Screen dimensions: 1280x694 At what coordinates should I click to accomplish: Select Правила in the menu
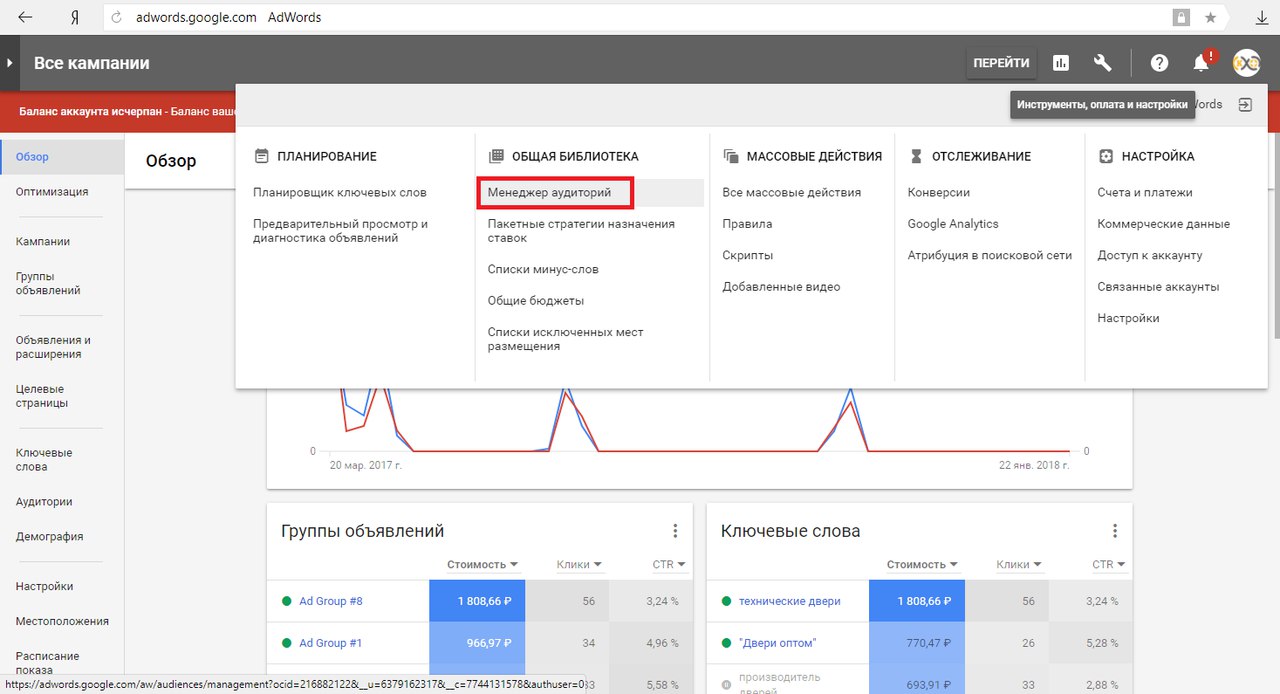(x=747, y=224)
